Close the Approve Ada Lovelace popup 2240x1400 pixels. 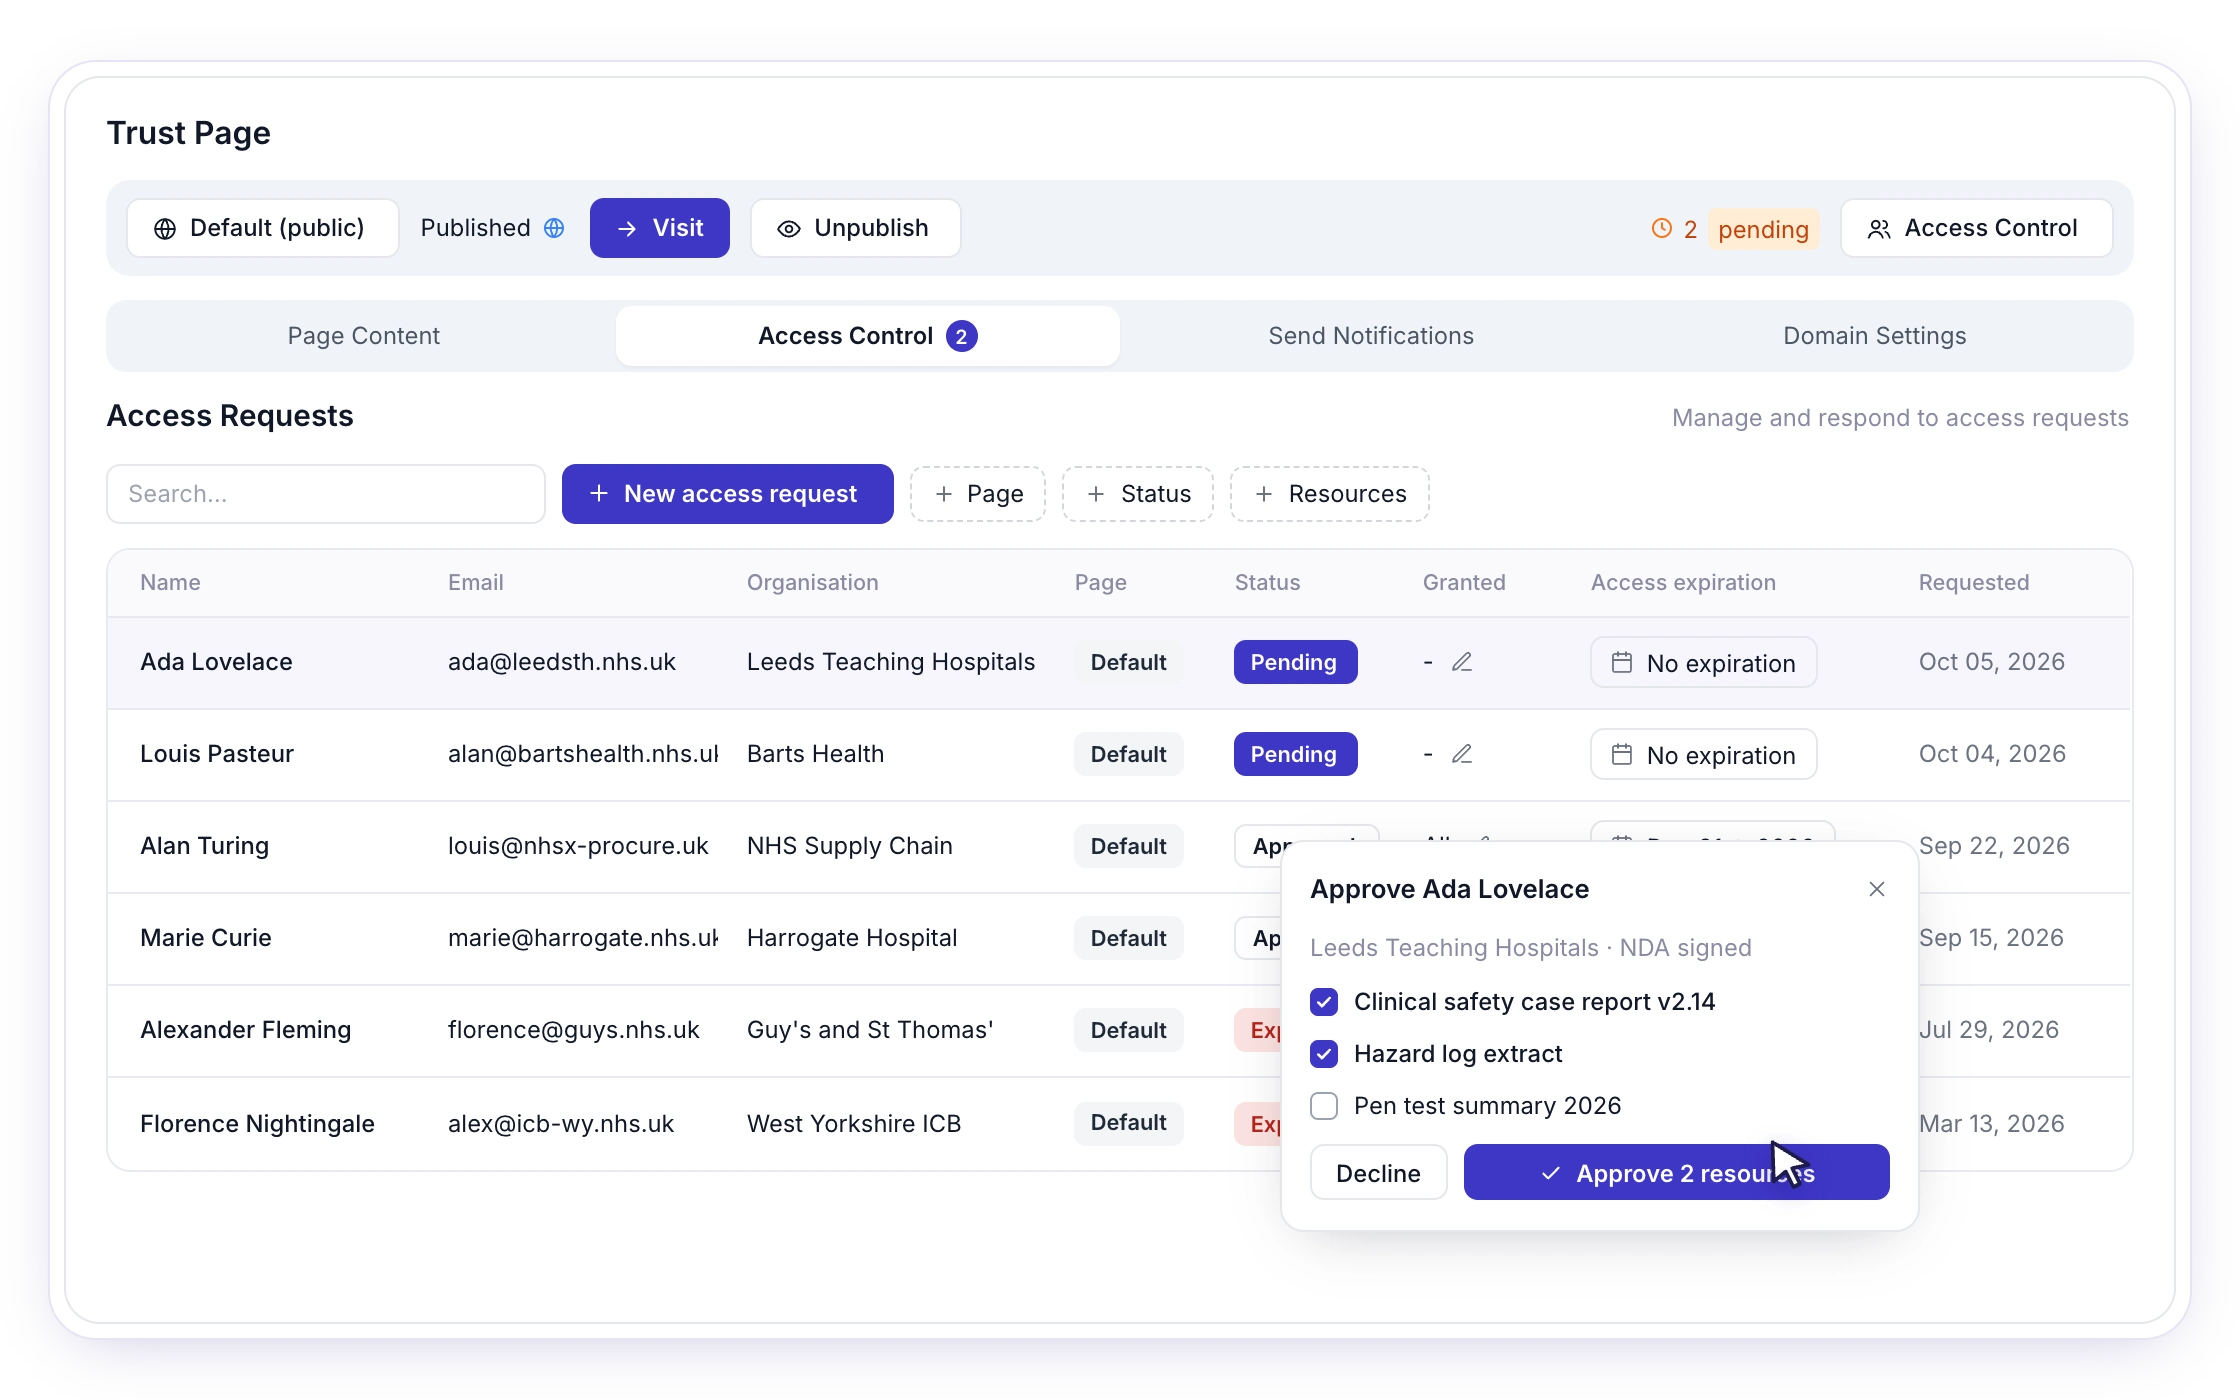pos(1877,889)
